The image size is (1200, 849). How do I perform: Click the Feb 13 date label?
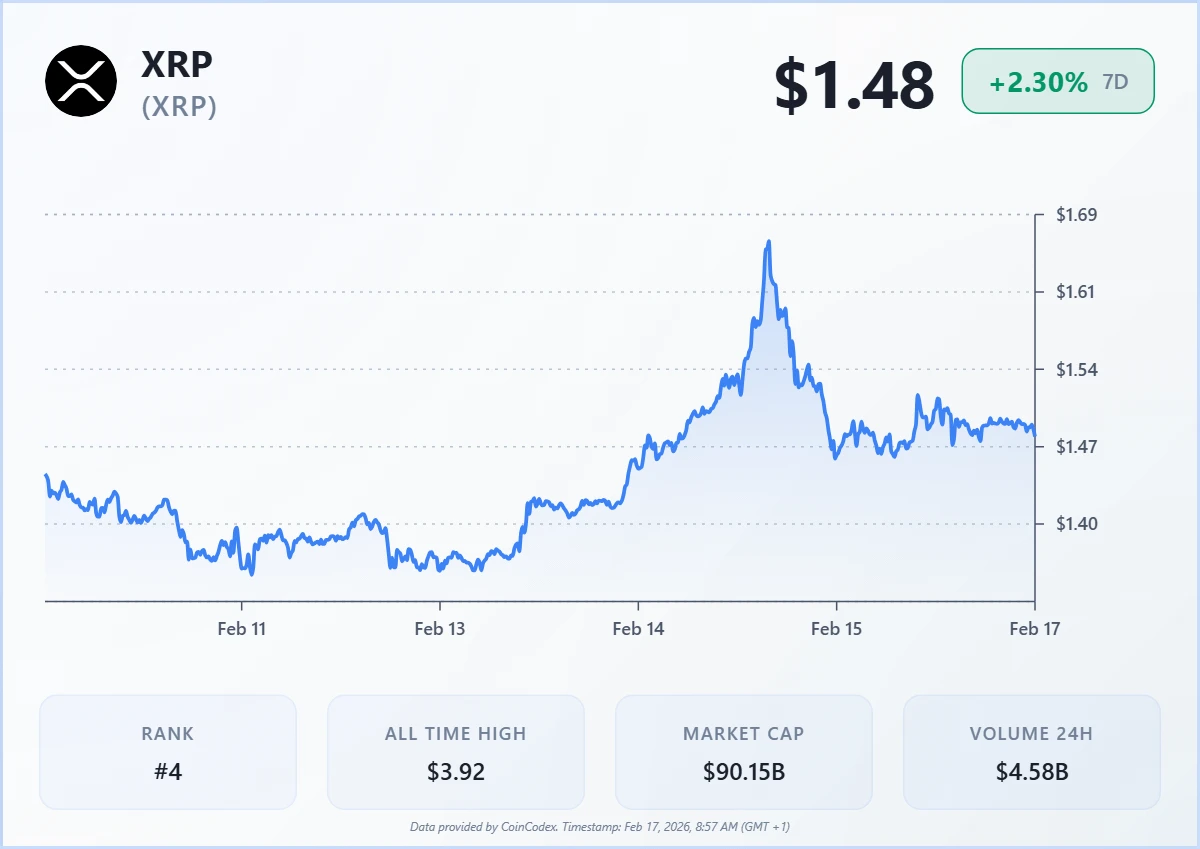point(442,628)
